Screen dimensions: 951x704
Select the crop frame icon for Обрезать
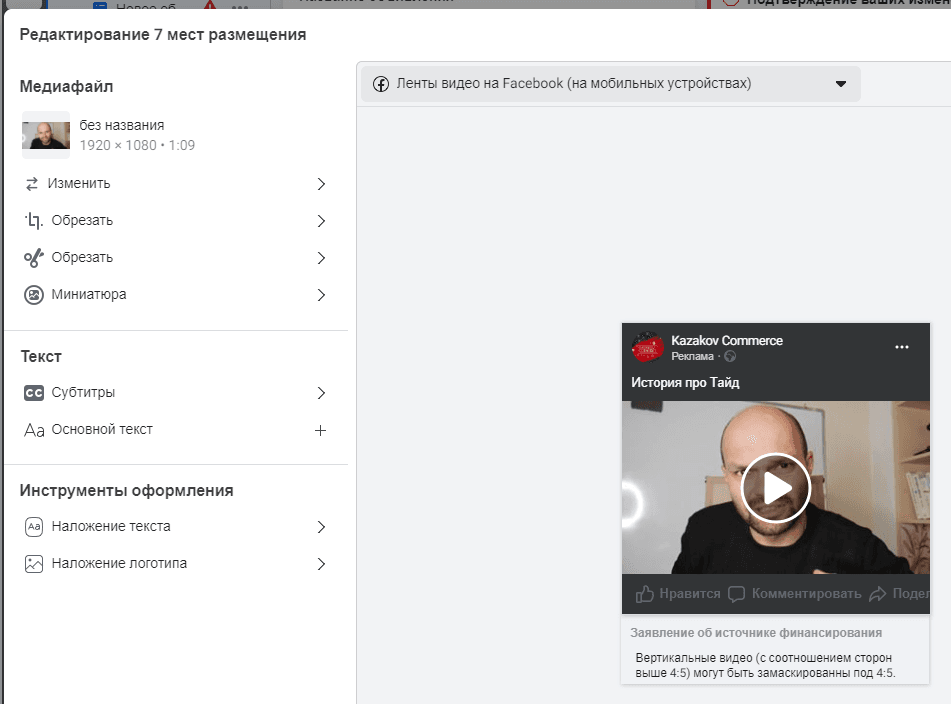(33, 221)
